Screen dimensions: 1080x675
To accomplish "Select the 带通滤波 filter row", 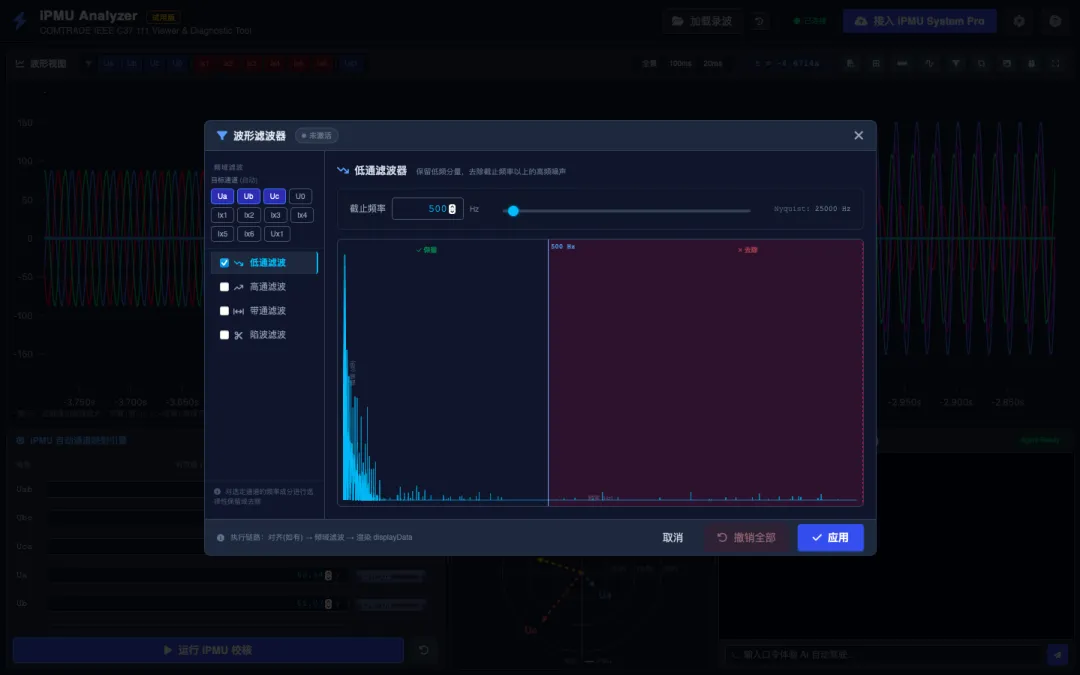I will point(264,311).
